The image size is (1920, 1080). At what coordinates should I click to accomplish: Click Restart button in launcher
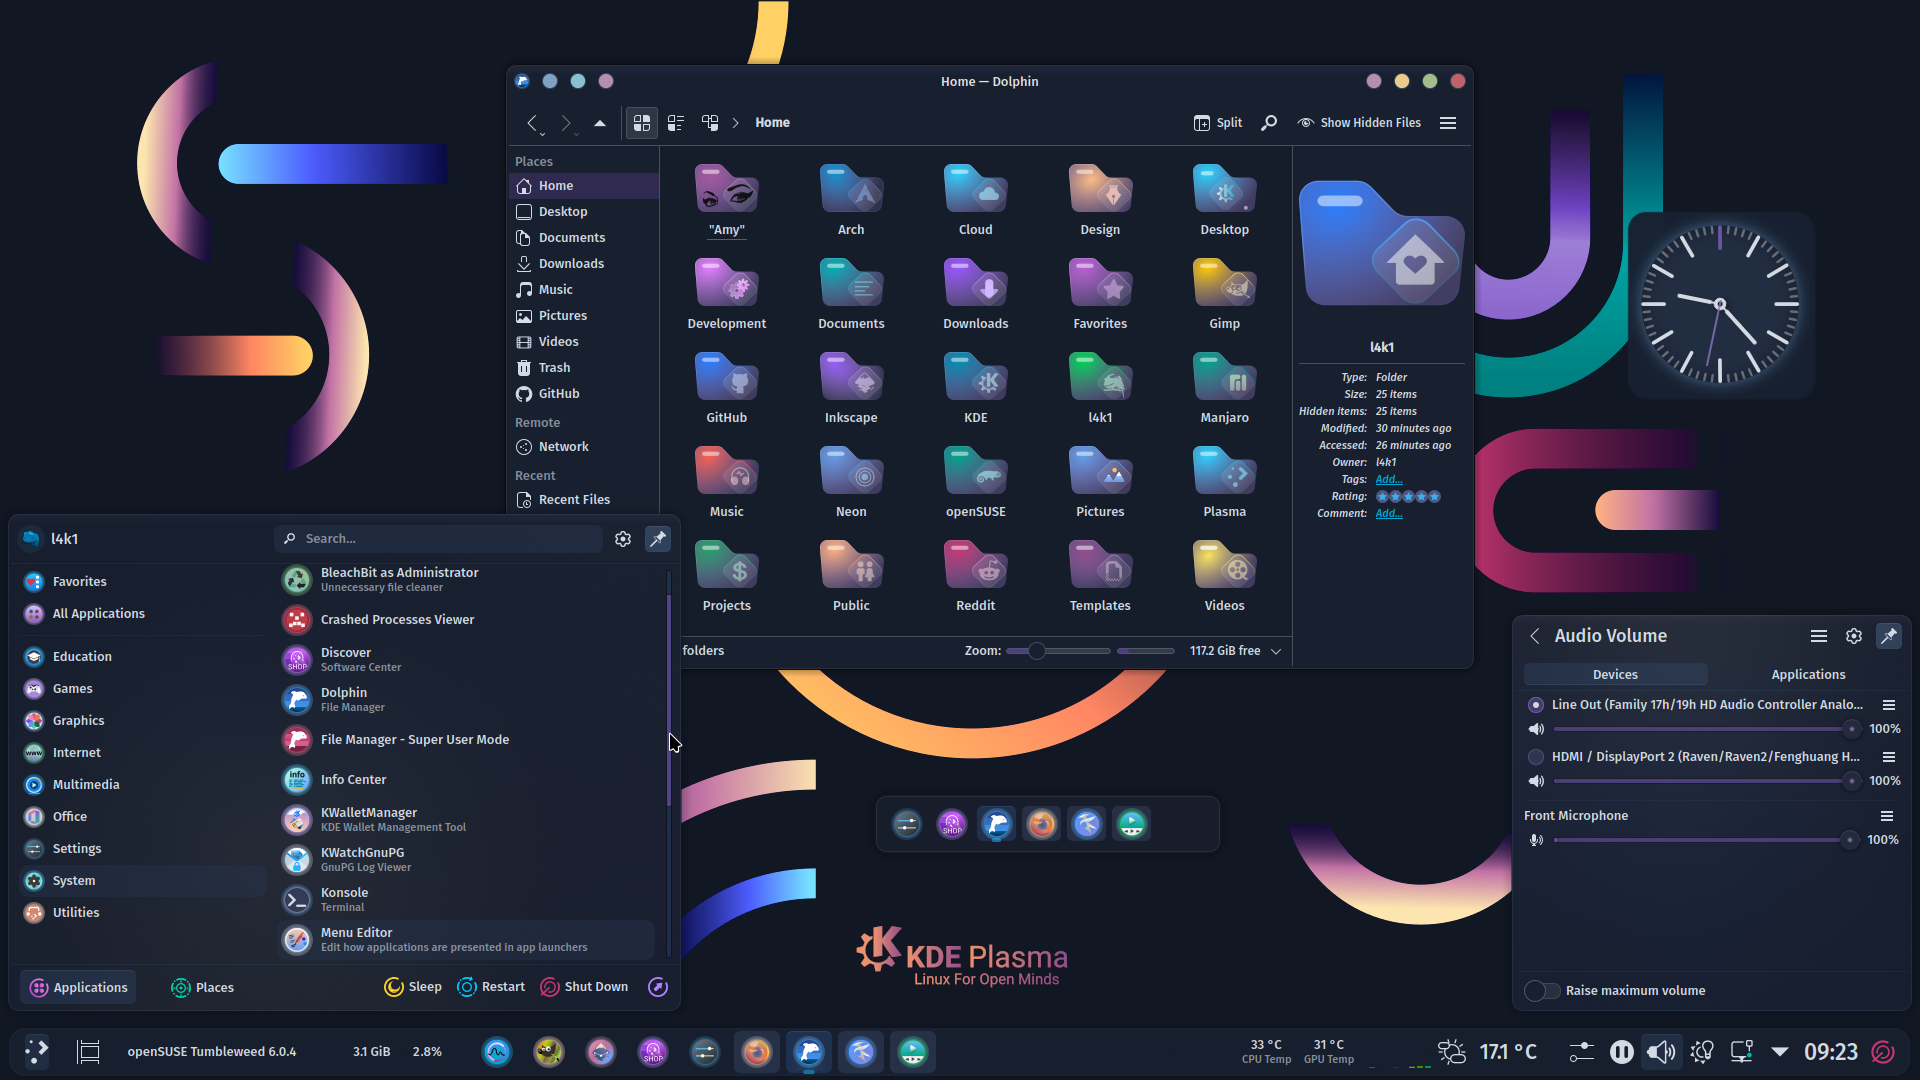[x=491, y=988]
